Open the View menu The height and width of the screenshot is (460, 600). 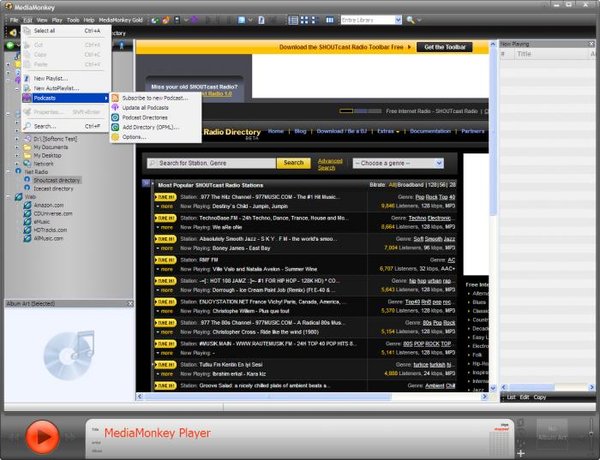tap(42, 20)
